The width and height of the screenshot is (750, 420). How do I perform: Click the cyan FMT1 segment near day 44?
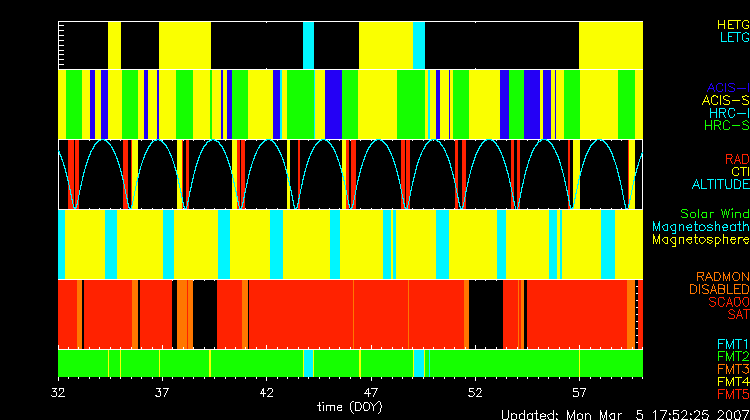(x=309, y=362)
